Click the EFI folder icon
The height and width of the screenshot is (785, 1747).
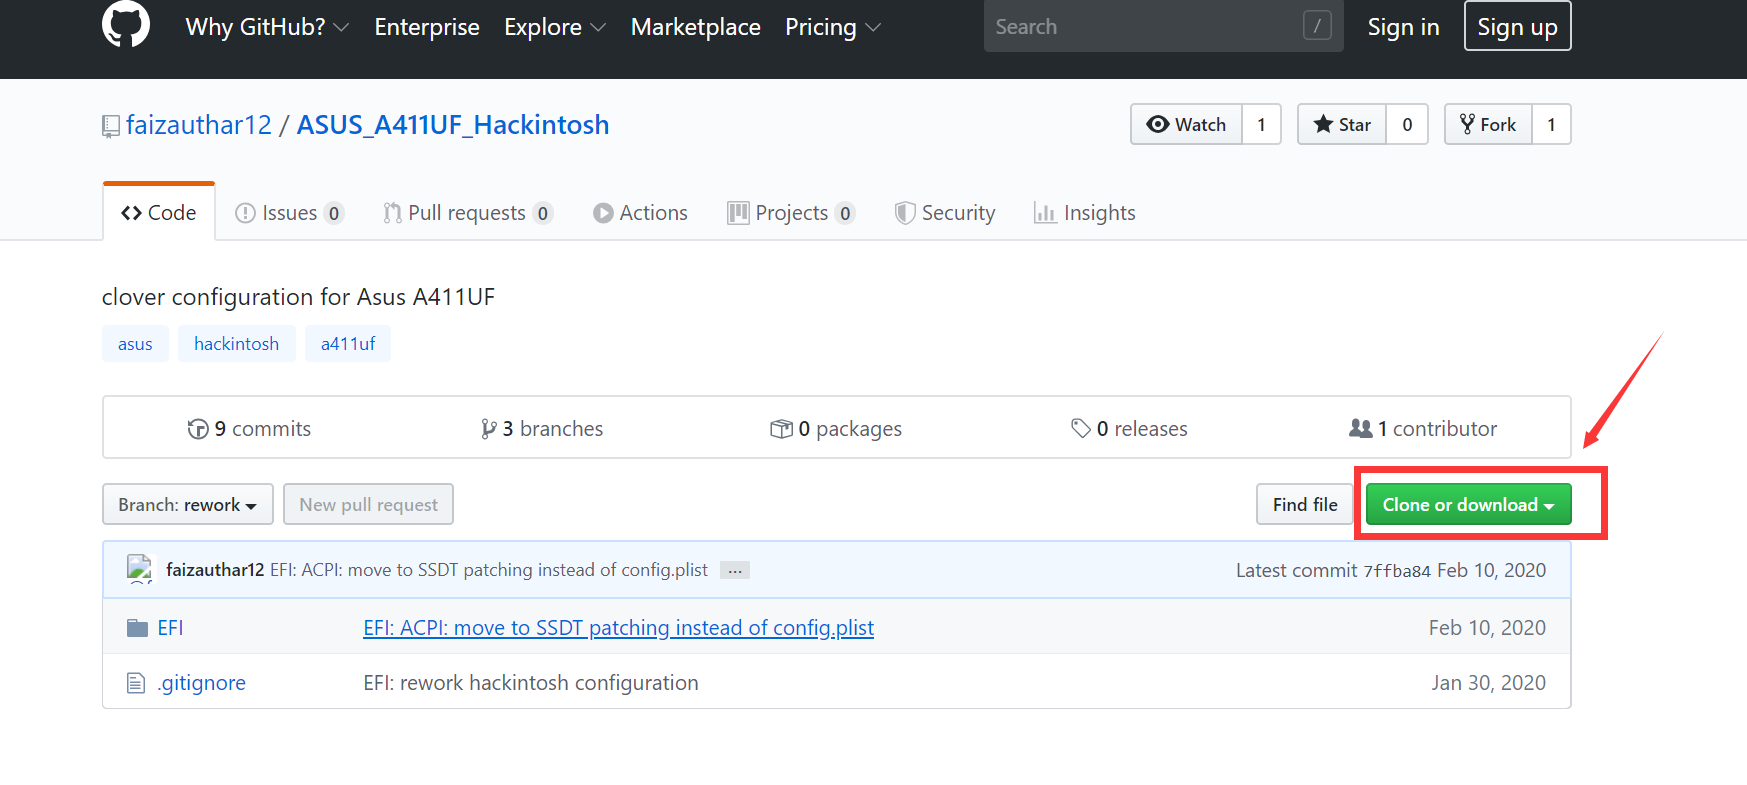pos(138,628)
